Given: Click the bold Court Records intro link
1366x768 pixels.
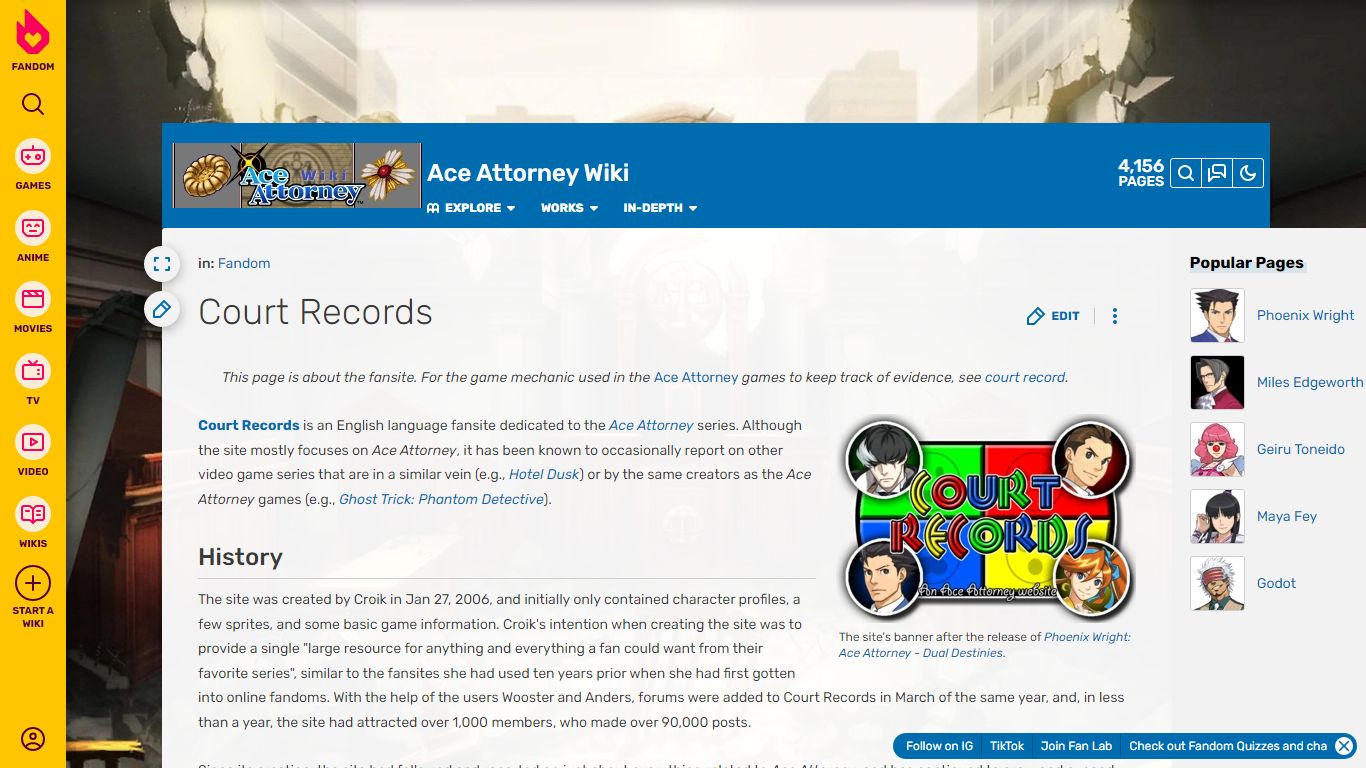Looking at the screenshot, I should click(x=249, y=425).
